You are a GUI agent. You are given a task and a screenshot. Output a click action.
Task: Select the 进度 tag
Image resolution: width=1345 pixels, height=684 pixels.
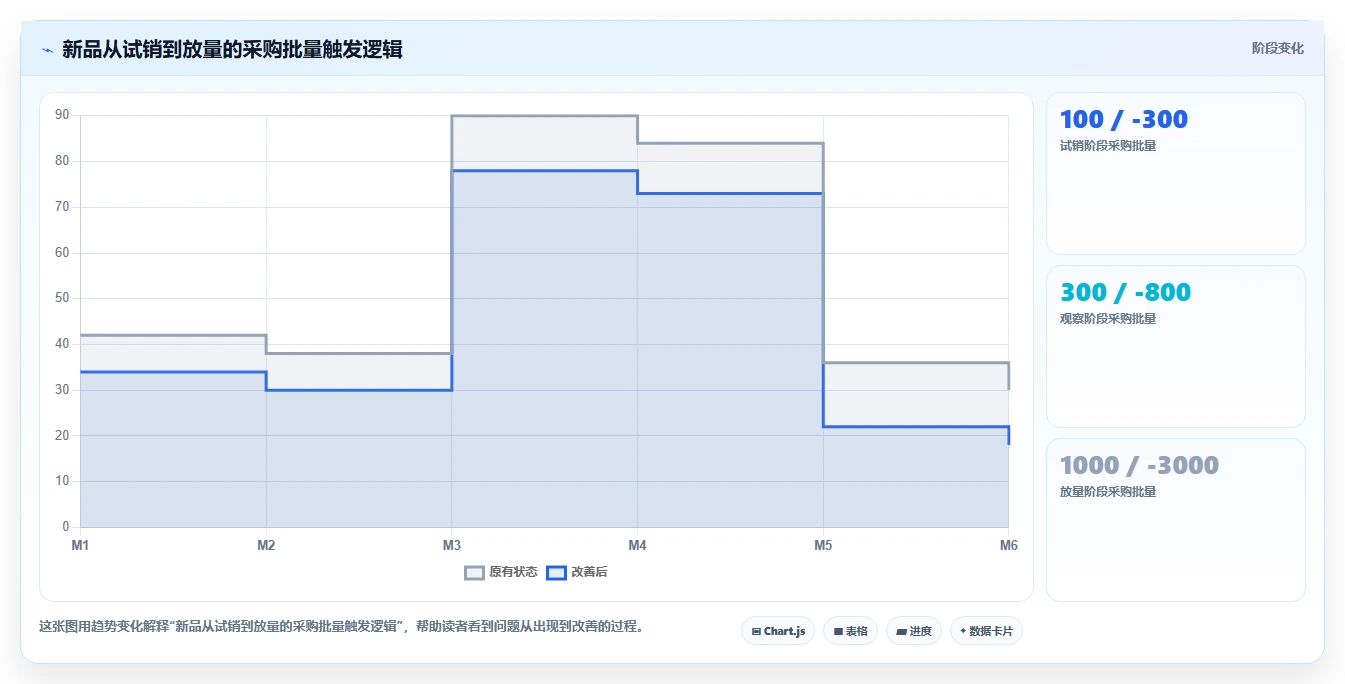coord(914,631)
